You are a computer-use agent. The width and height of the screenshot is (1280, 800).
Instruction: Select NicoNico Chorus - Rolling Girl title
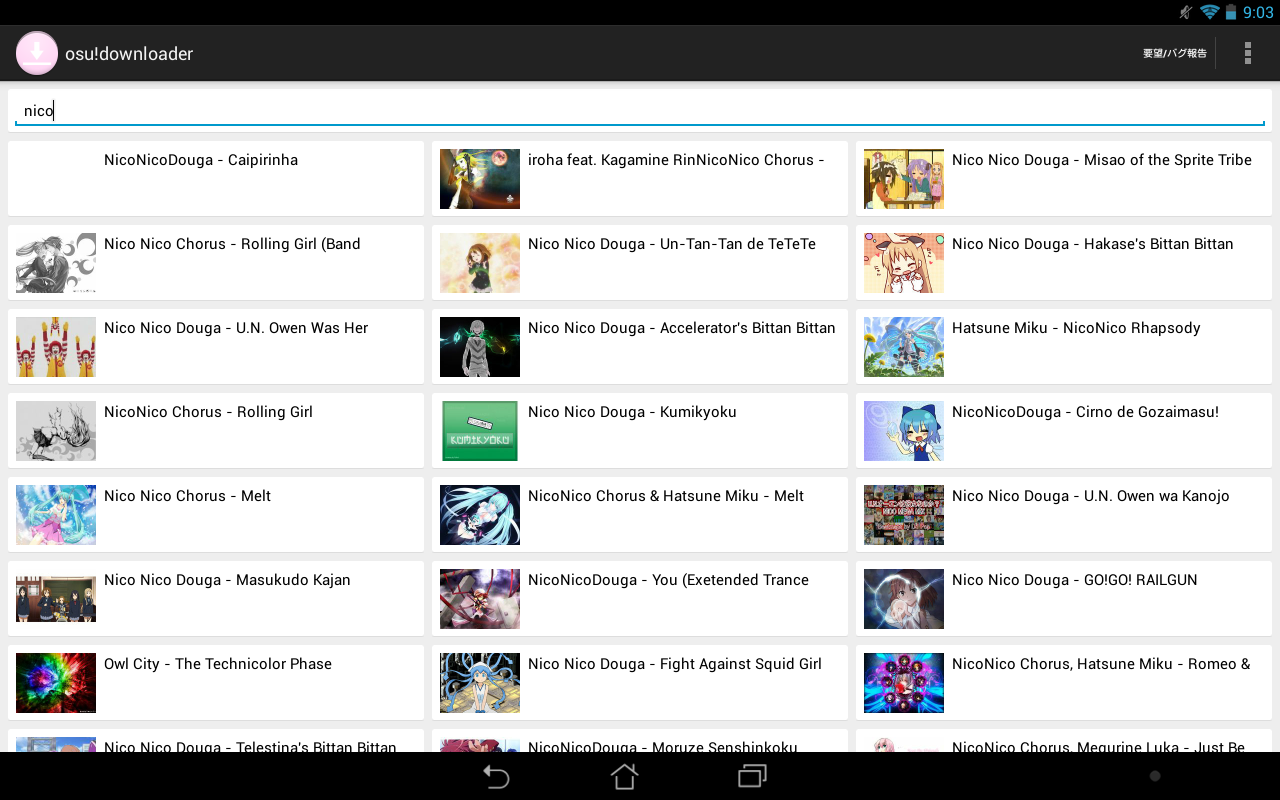tap(208, 412)
